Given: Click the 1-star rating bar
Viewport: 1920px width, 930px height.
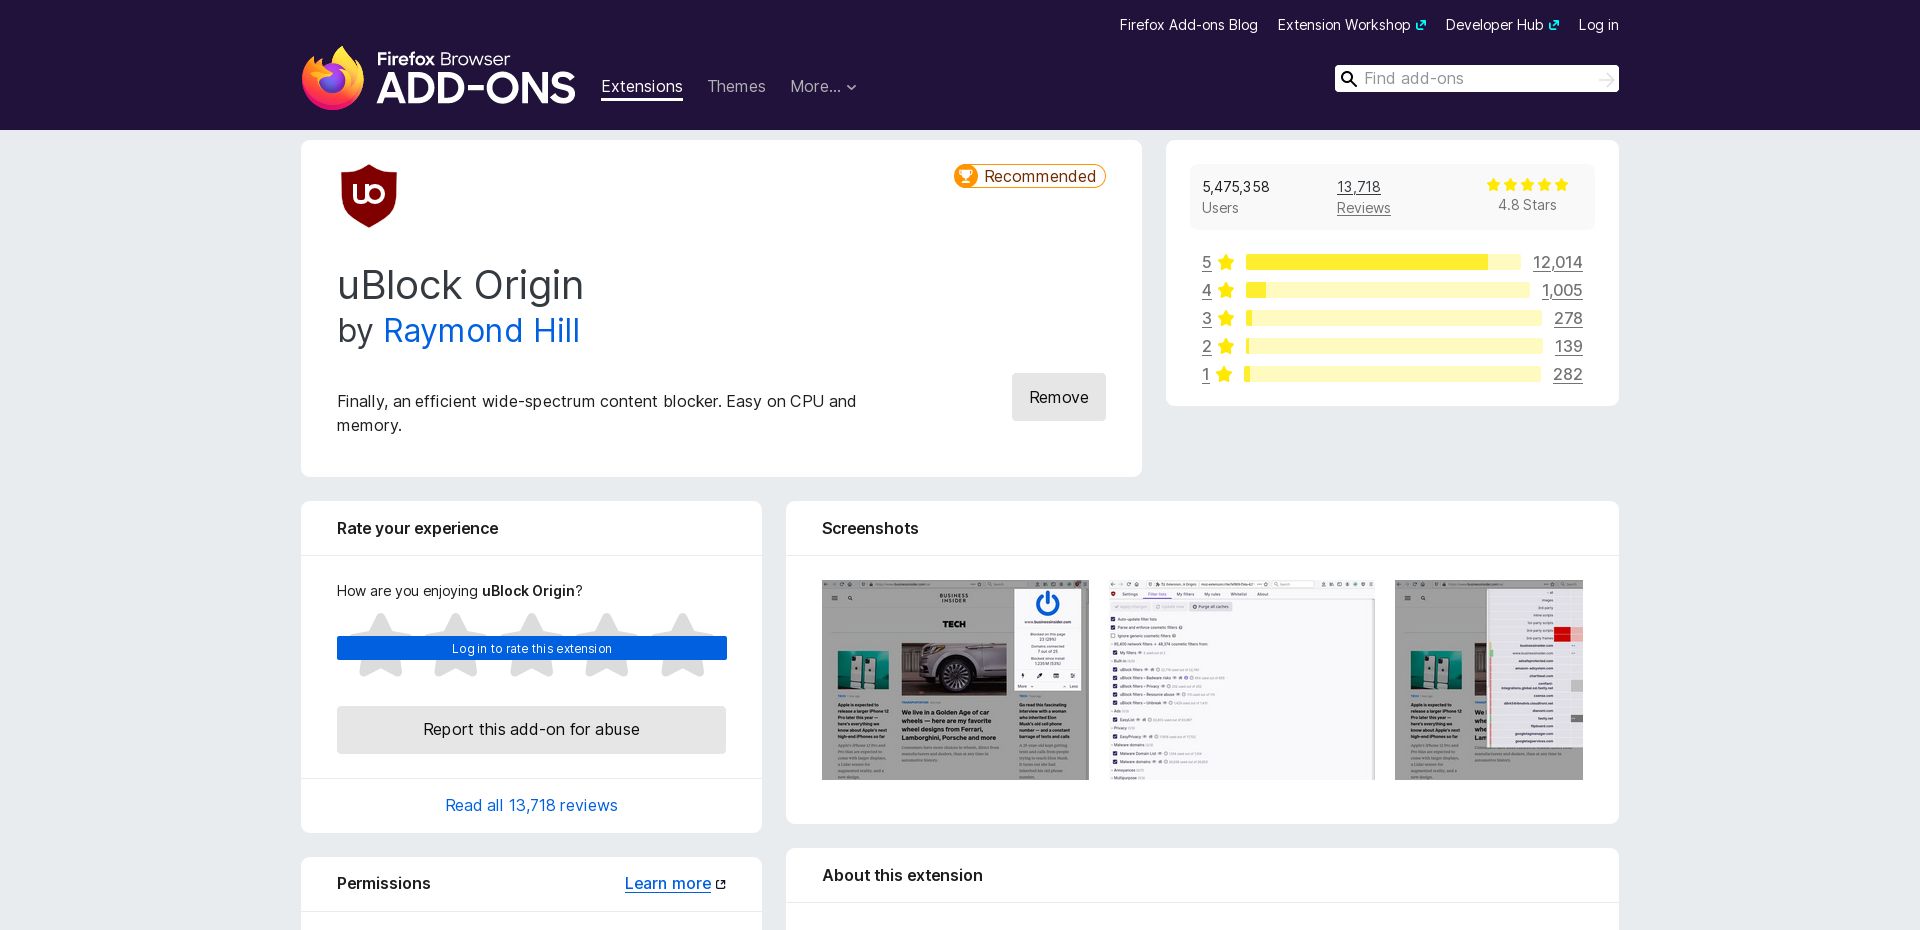Looking at the screenshot, I should click(1392, 374).
